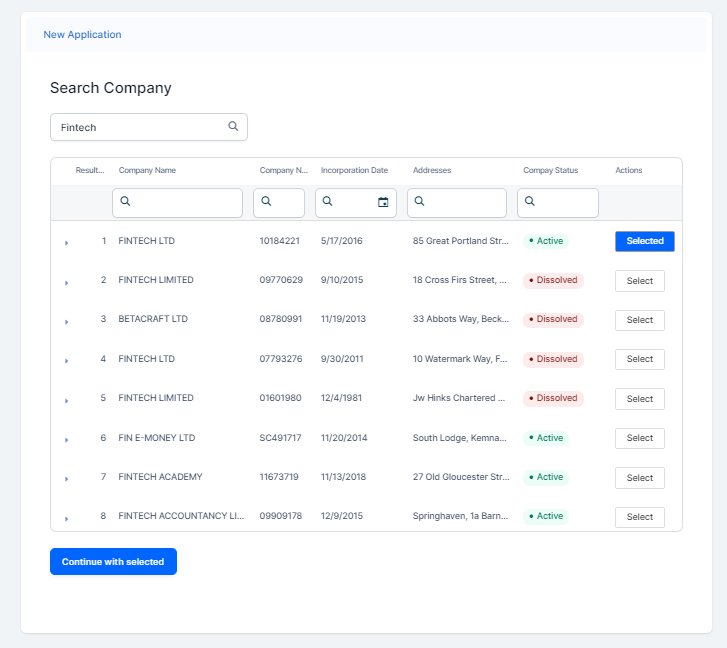
Task: Focus the Addresses column filter field
Action: tap(465, 202)
